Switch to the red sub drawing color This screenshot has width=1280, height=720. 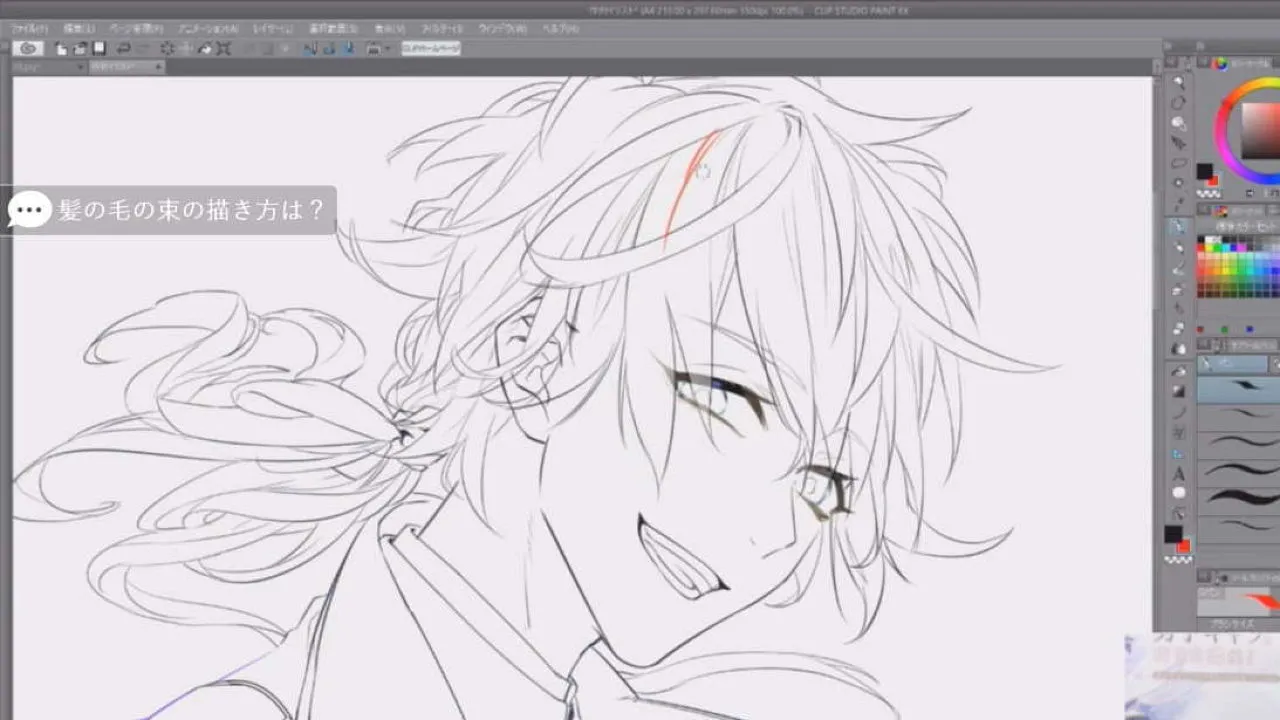click(x=1185, y=547)
